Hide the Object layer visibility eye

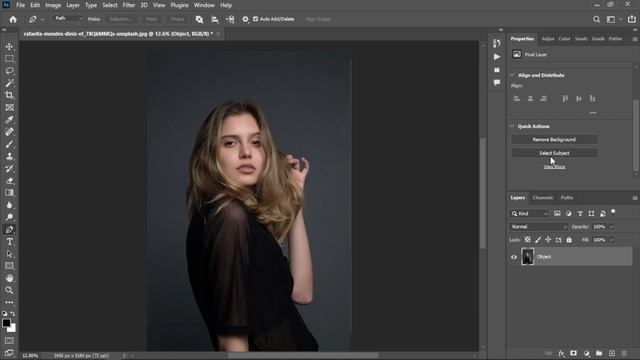coord(514,257)
